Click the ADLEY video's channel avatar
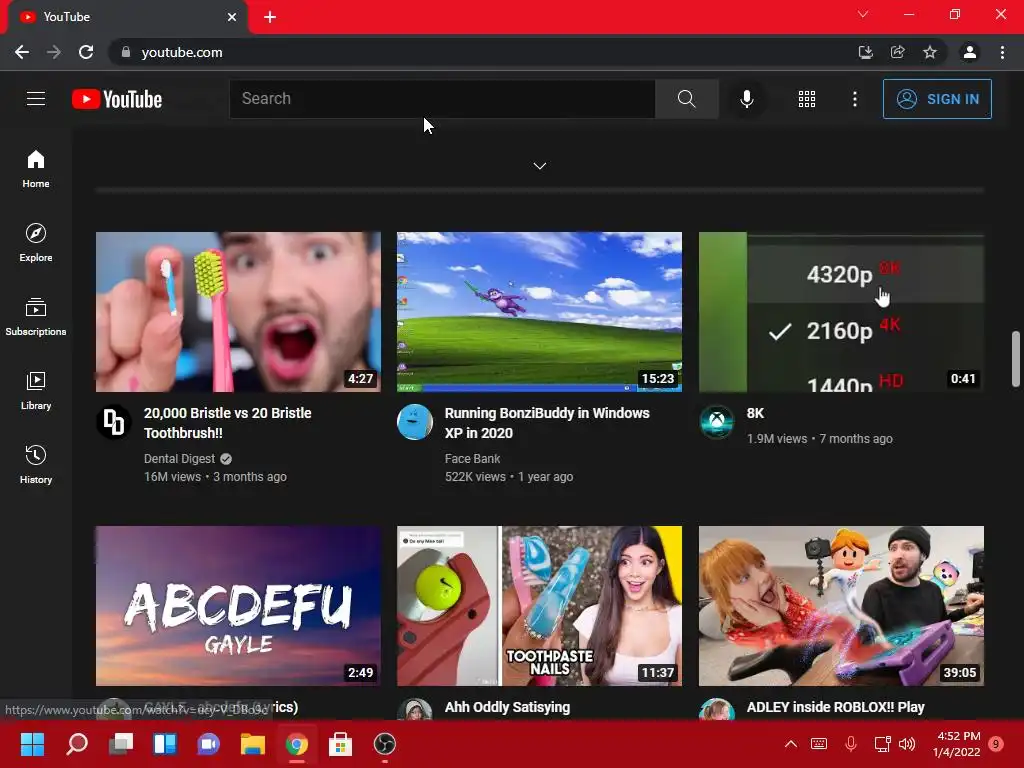The width and height of the screenshot is (1024, 768). pyautogui.click(x=716, y=710)
